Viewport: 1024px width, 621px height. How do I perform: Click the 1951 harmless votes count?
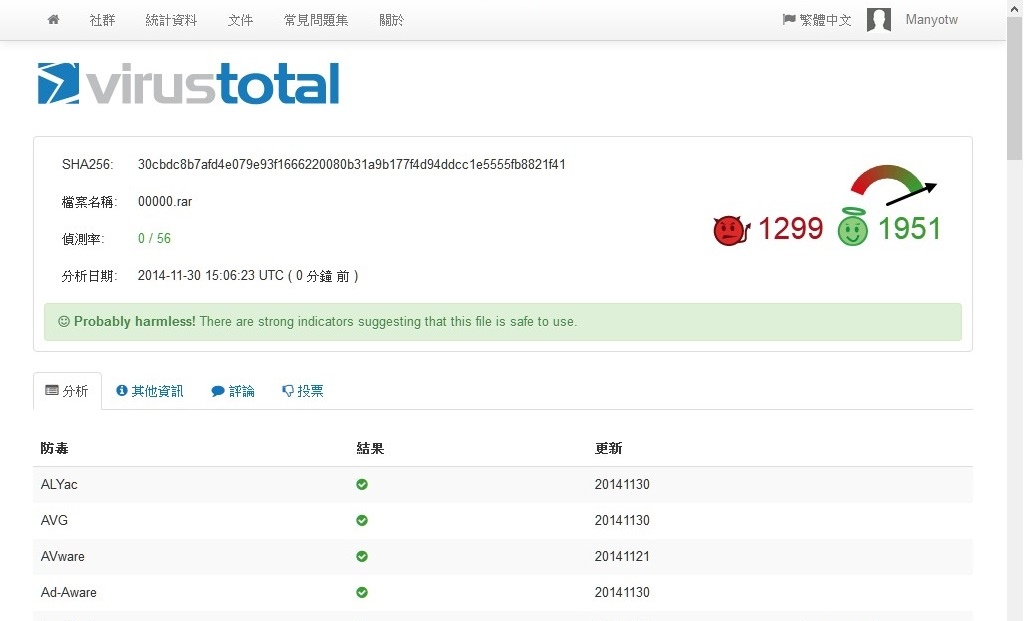909,229
